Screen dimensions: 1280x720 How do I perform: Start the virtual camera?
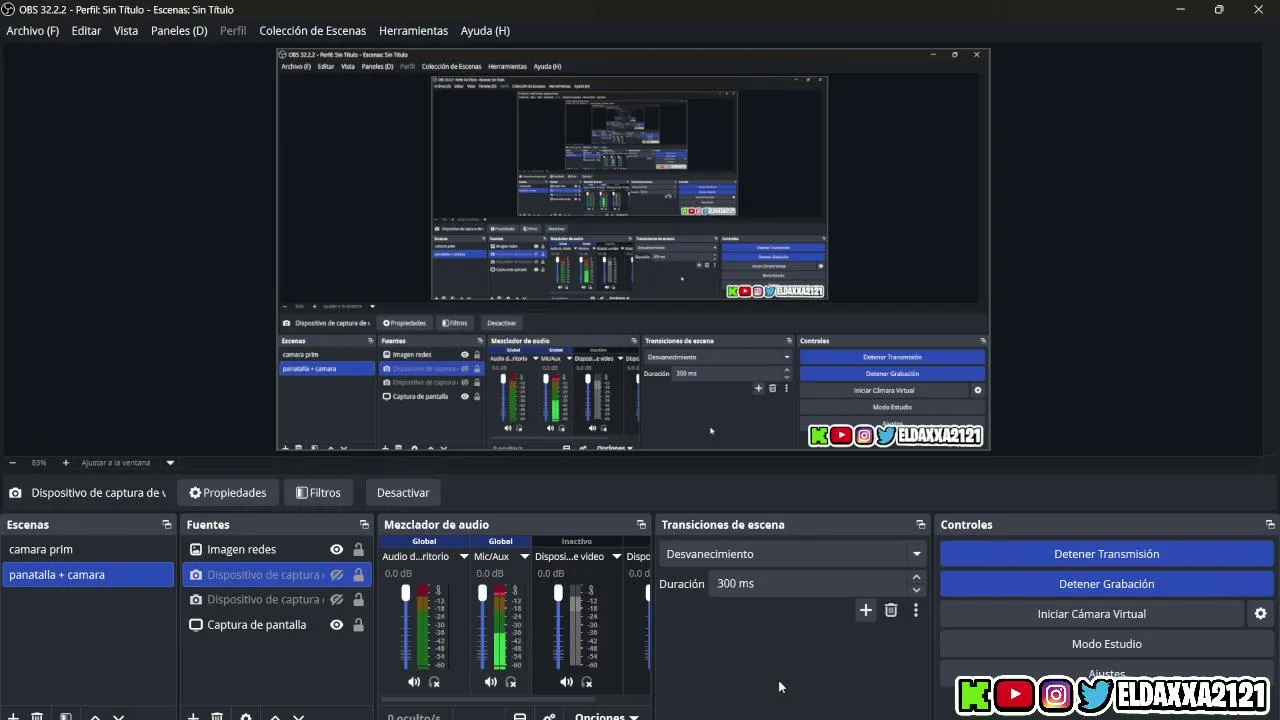pos(1092,614)
